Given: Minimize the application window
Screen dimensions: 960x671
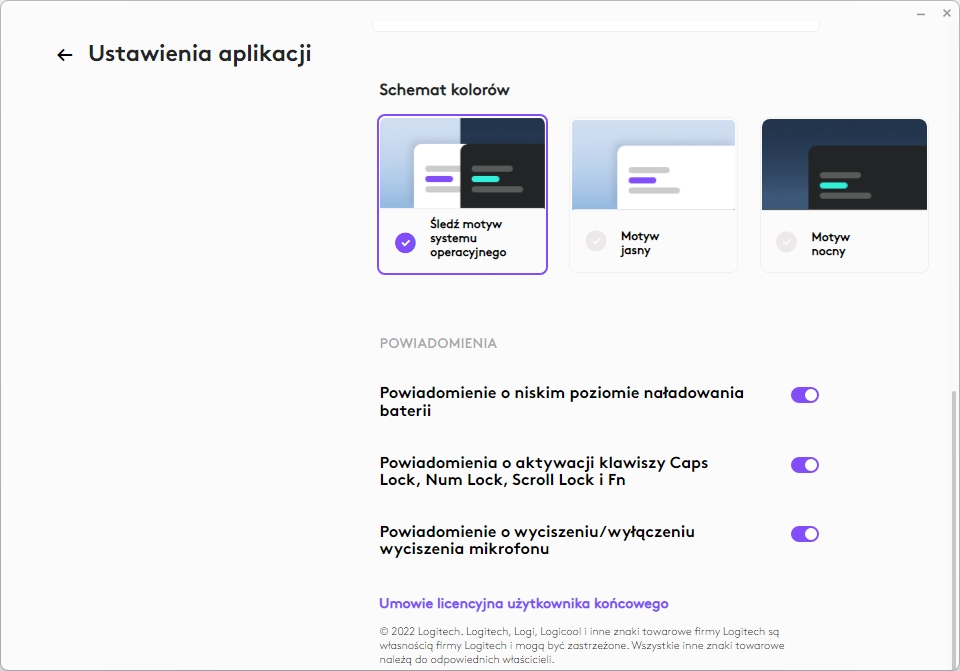Looking at the screenshot, I should 921,13.
